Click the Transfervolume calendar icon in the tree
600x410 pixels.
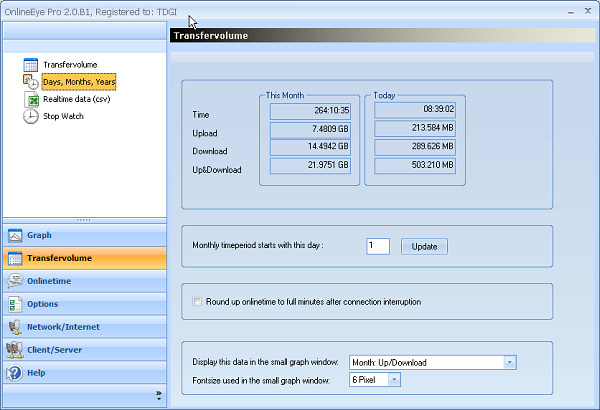click(x=31, y=65)
